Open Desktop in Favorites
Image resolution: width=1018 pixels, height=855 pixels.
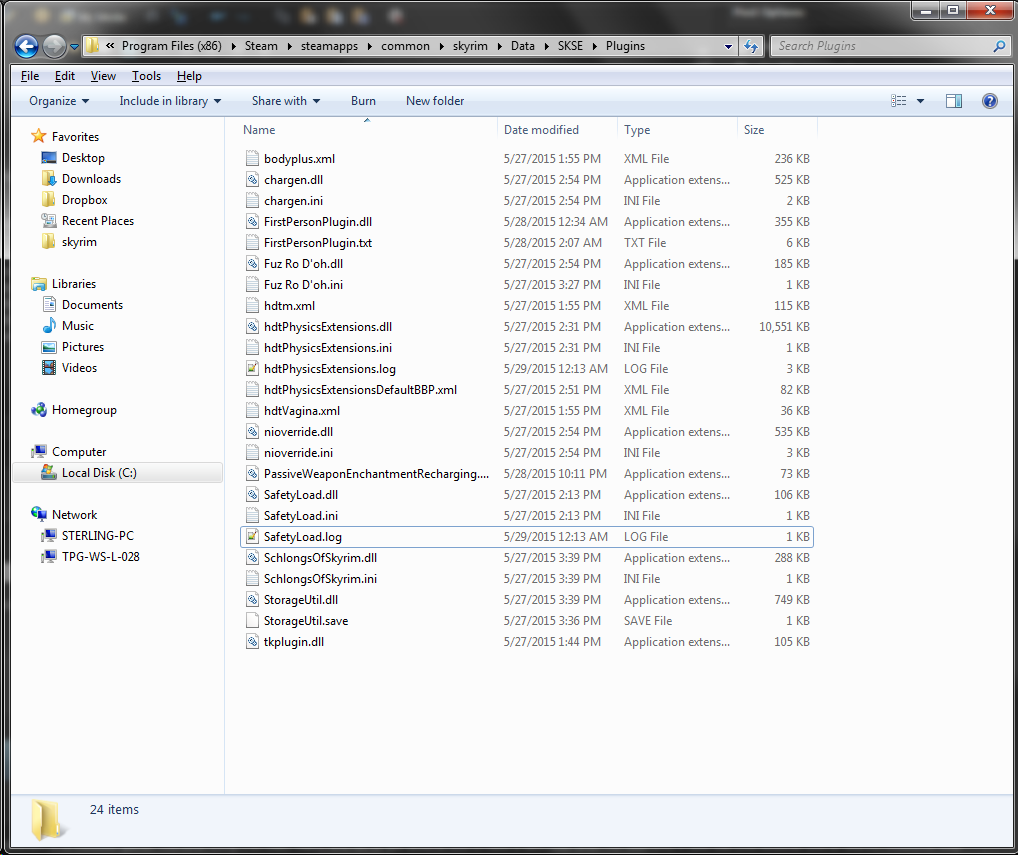[82, 158]
